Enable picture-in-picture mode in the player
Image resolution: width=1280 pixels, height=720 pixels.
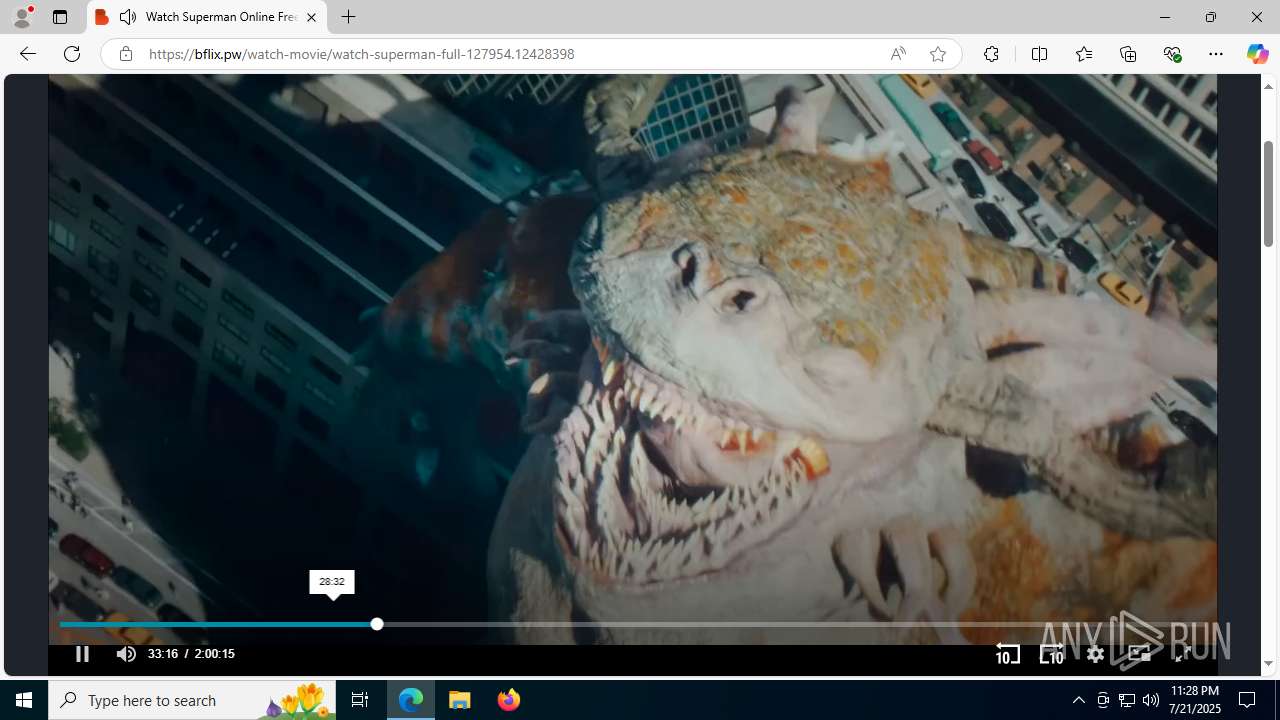[1139, 654]
